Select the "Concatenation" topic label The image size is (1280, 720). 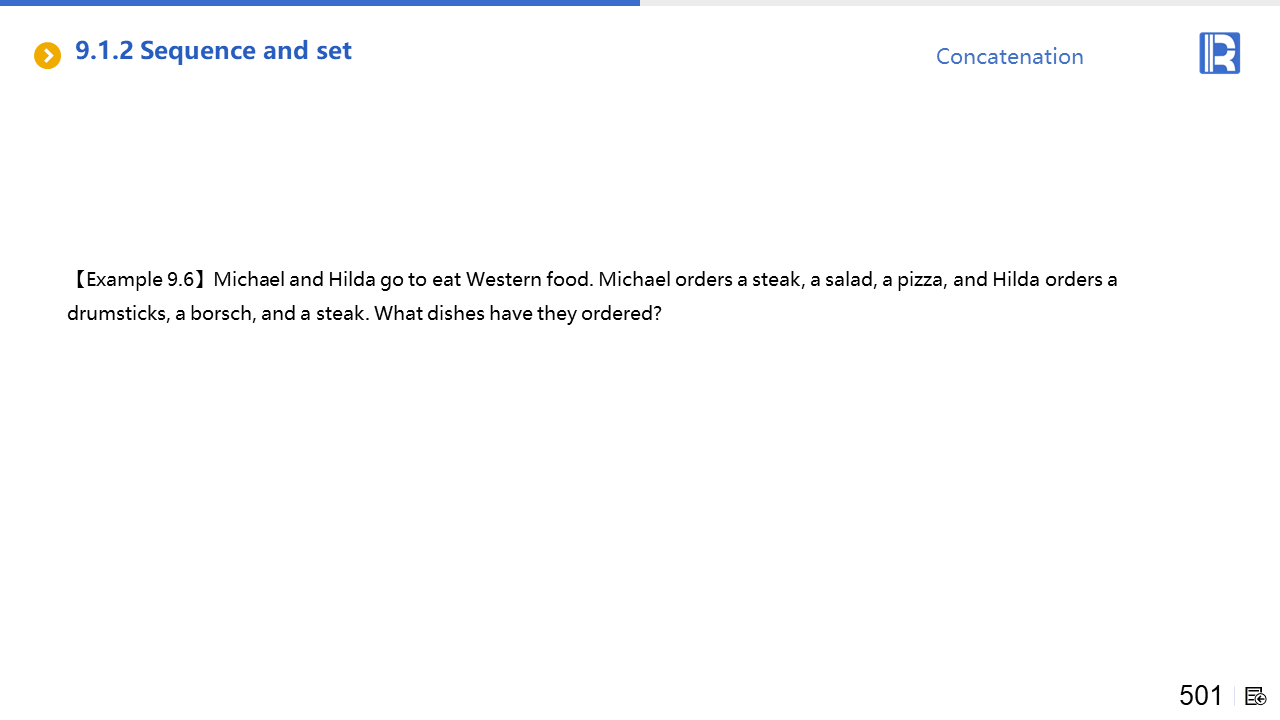point(1009,57)
